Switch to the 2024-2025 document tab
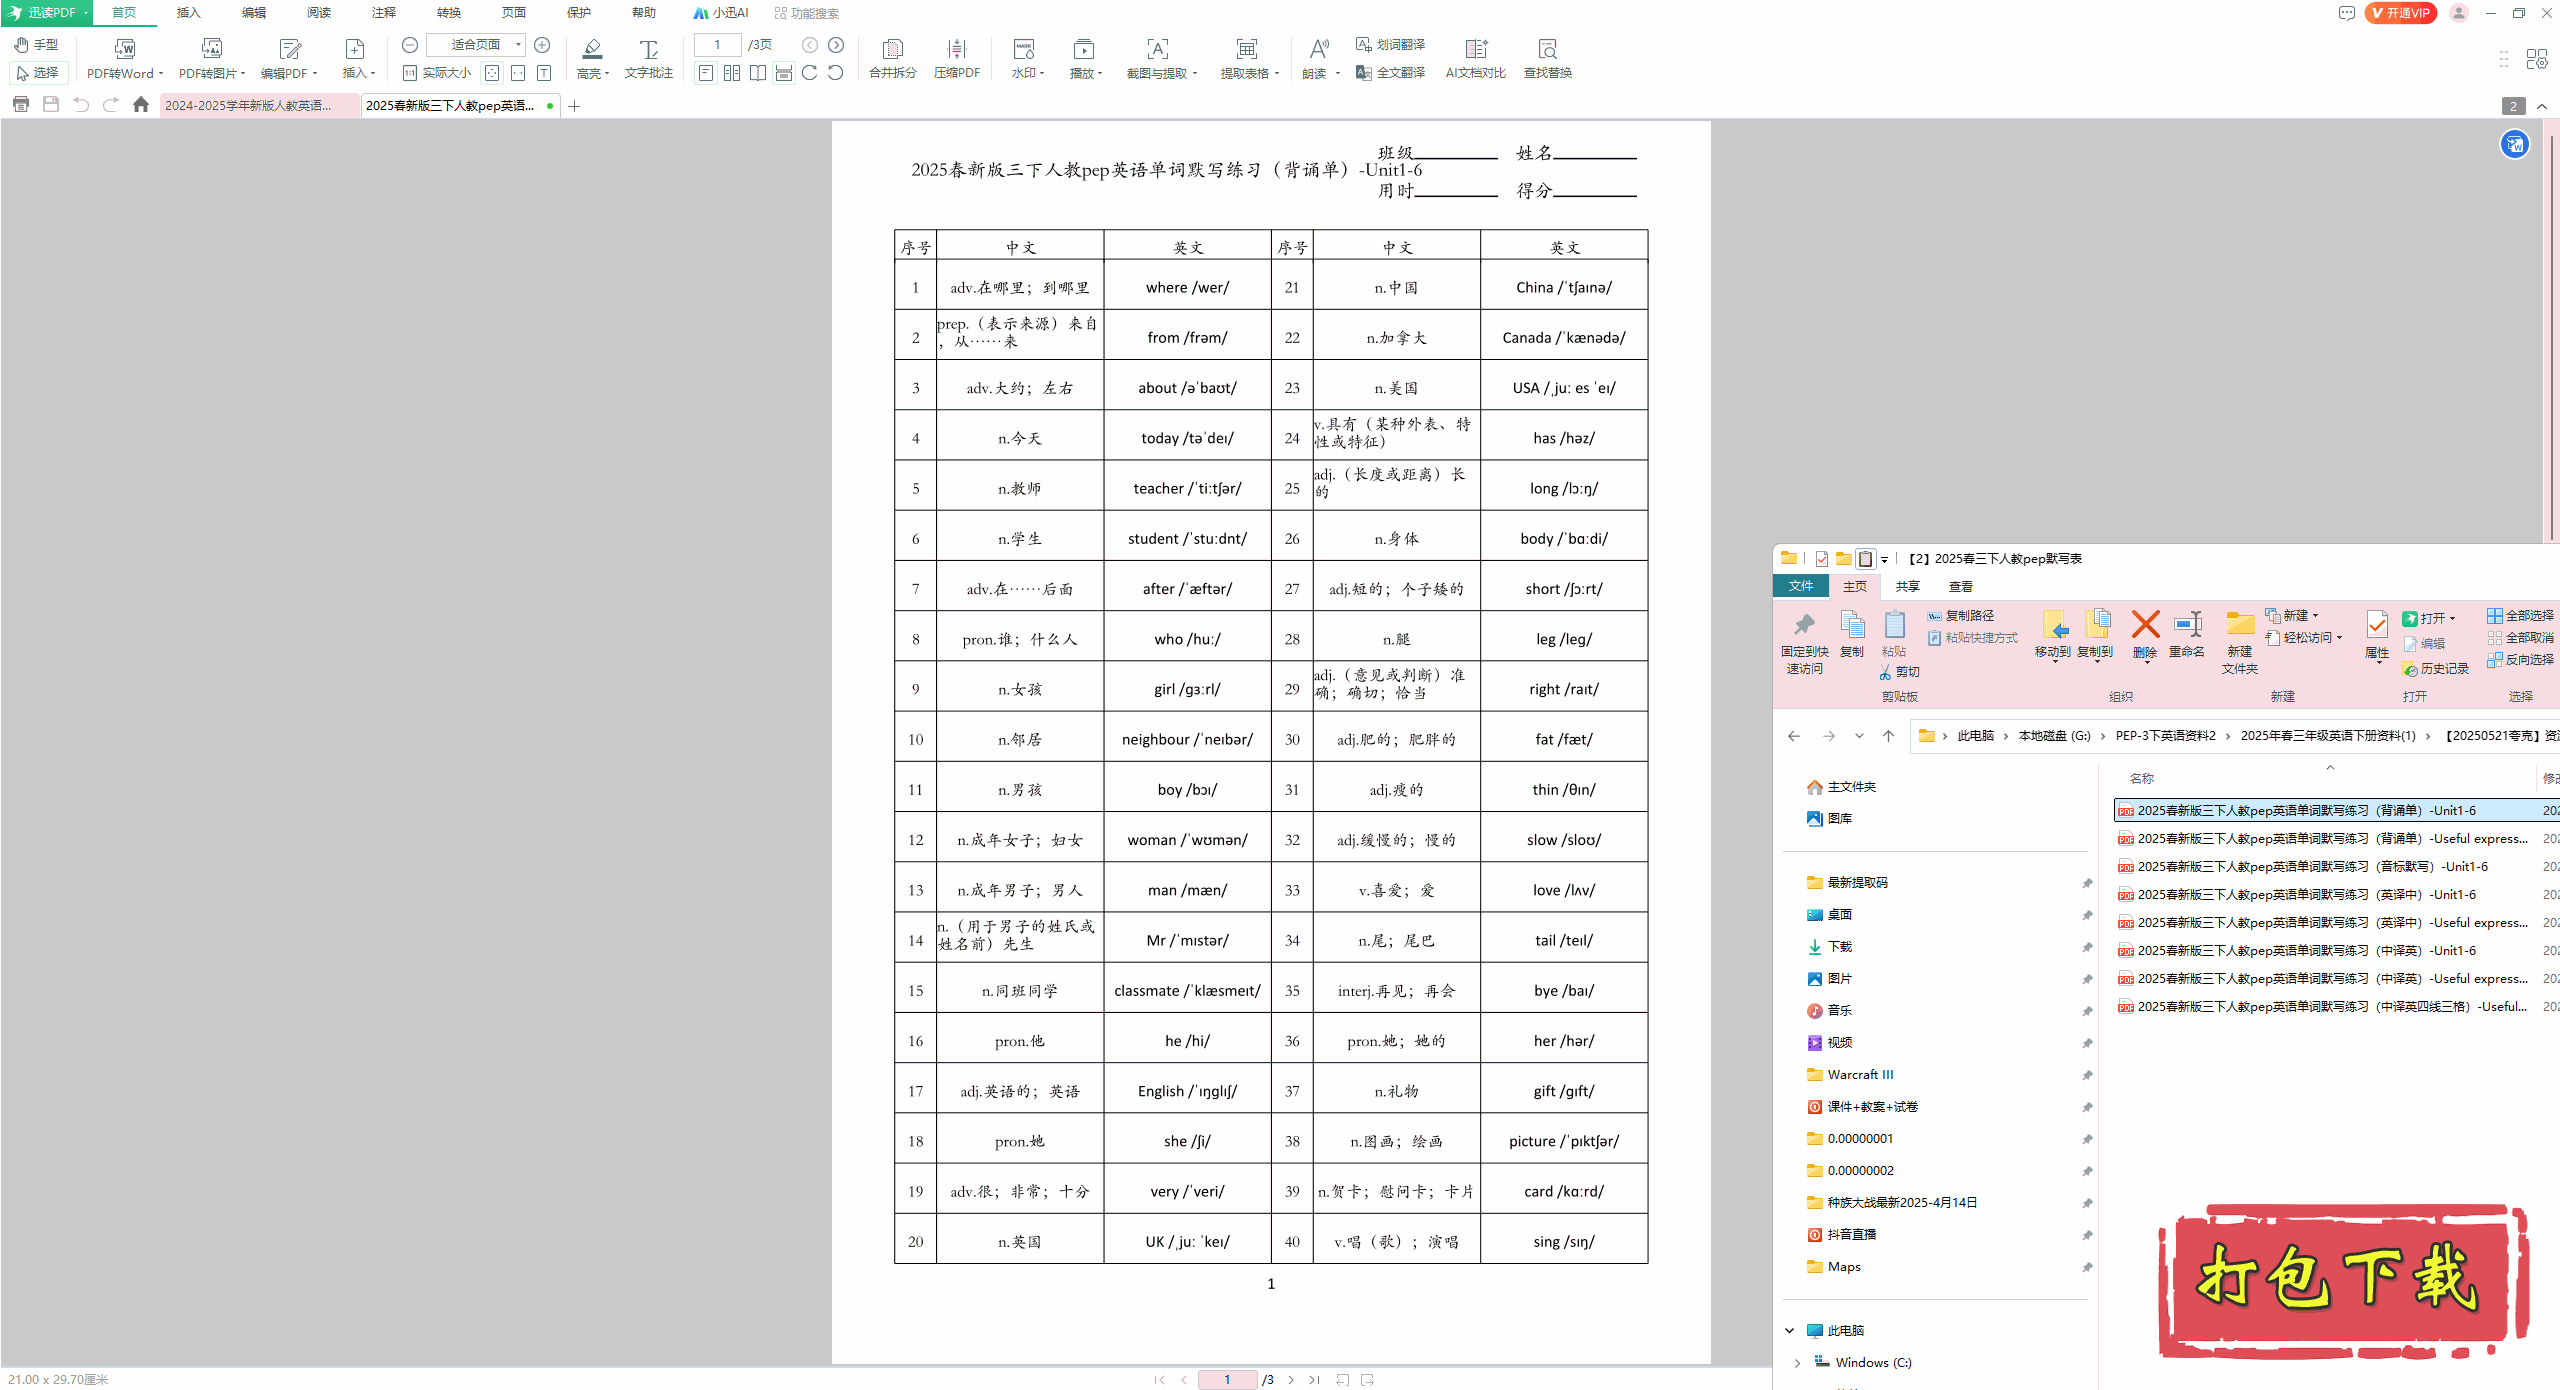The height and width of the screenshot is (1390, 2560). (258, 106)
